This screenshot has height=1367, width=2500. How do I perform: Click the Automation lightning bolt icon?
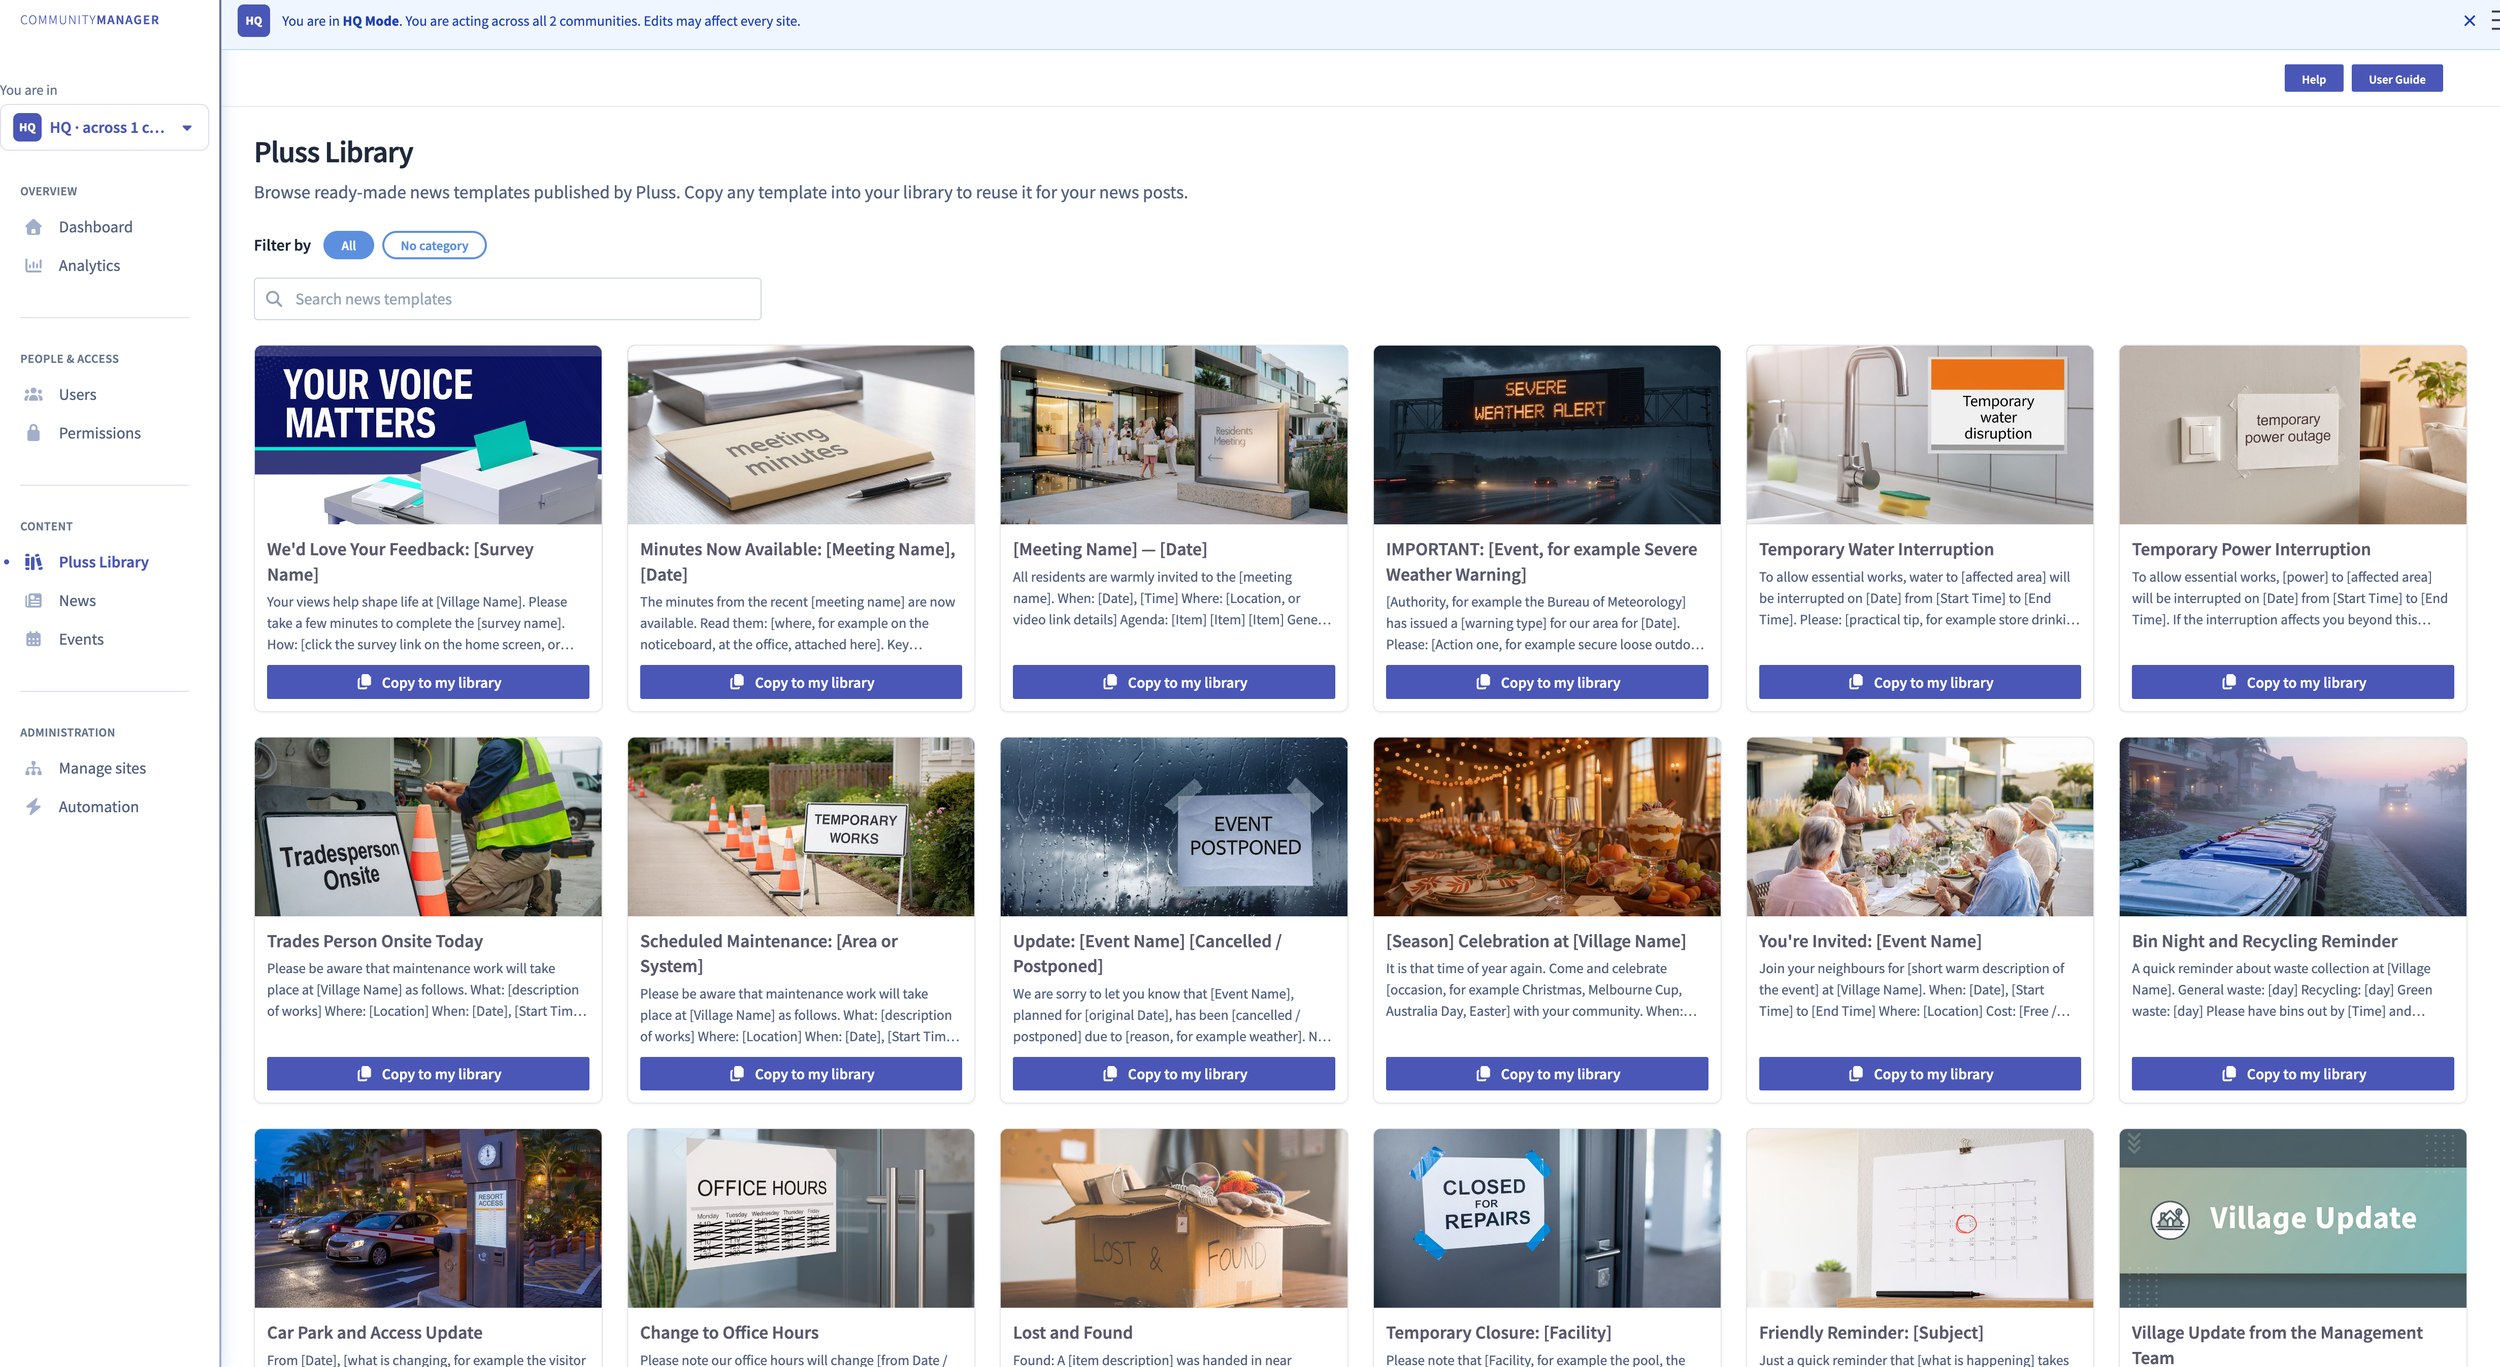point(34,807)
